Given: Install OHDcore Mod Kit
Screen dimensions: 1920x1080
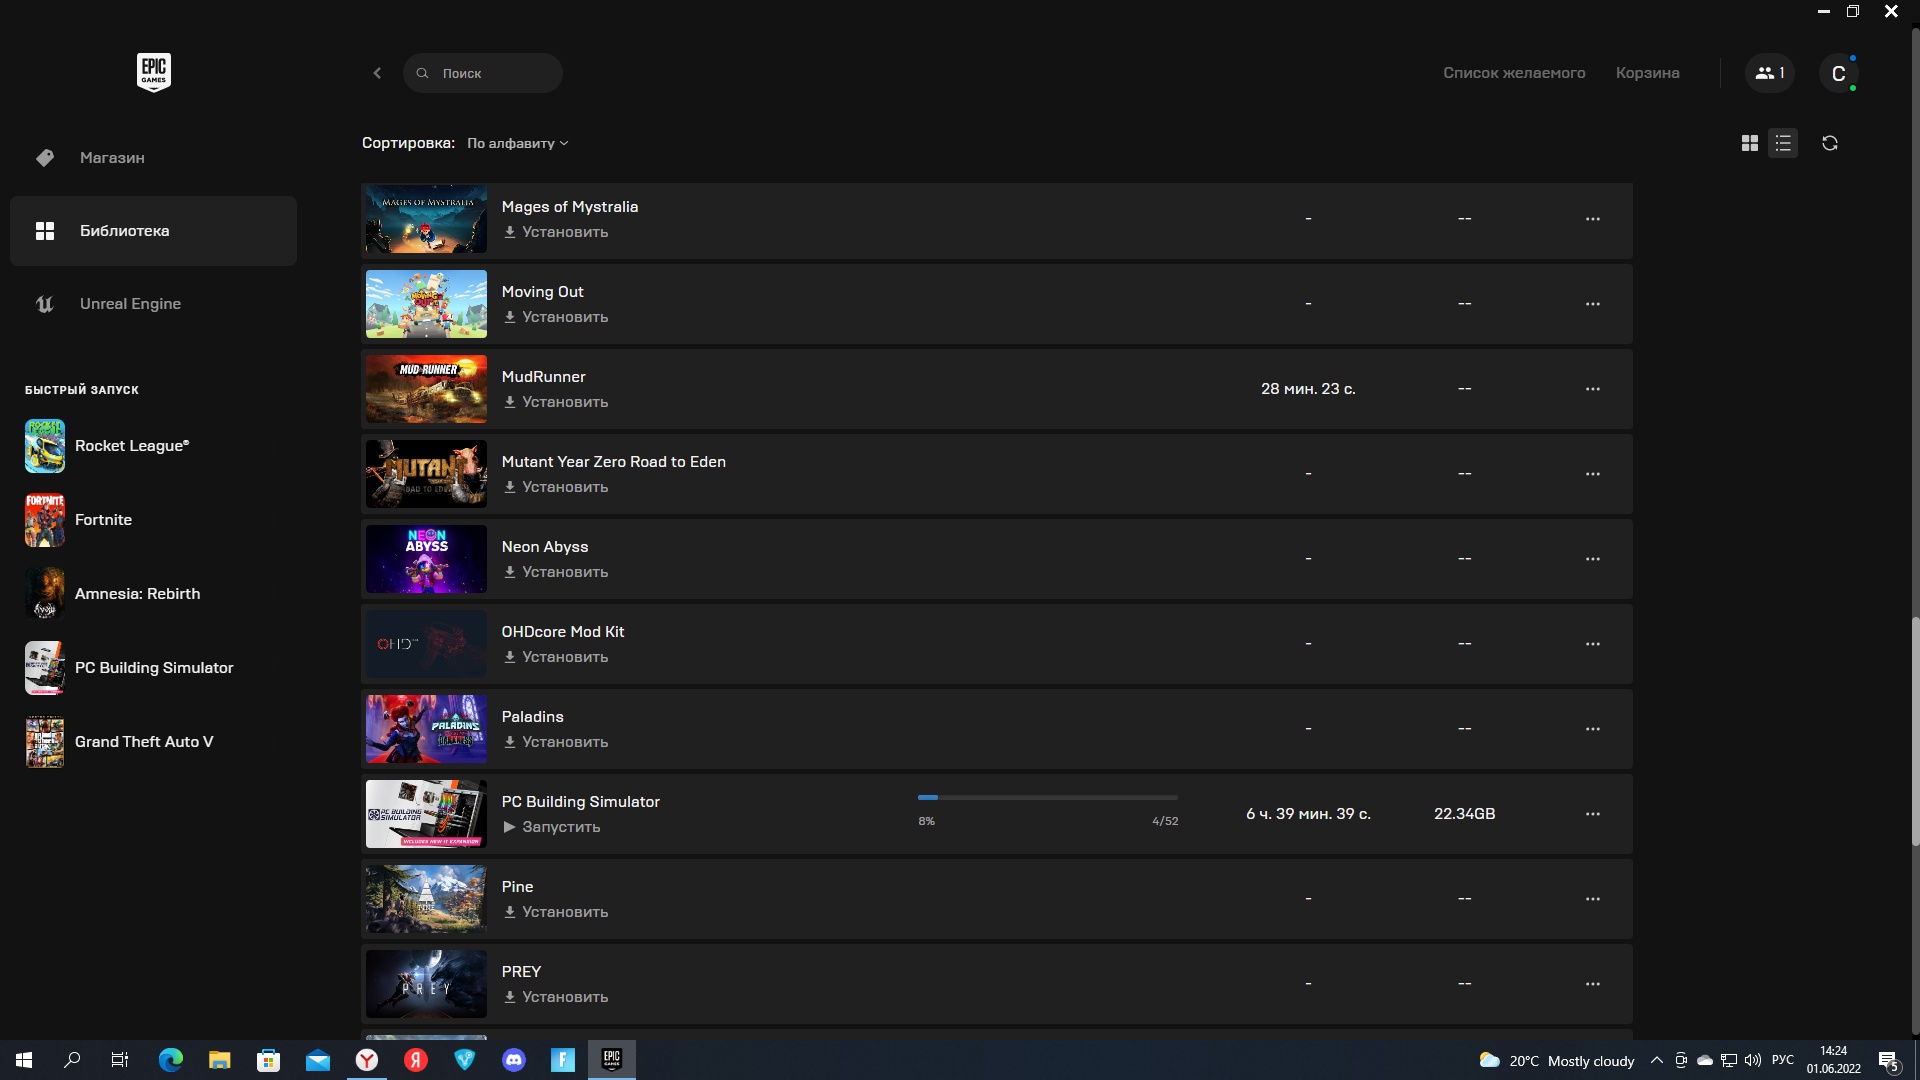Looking at the screenshot, I should [x=556, y=657].
